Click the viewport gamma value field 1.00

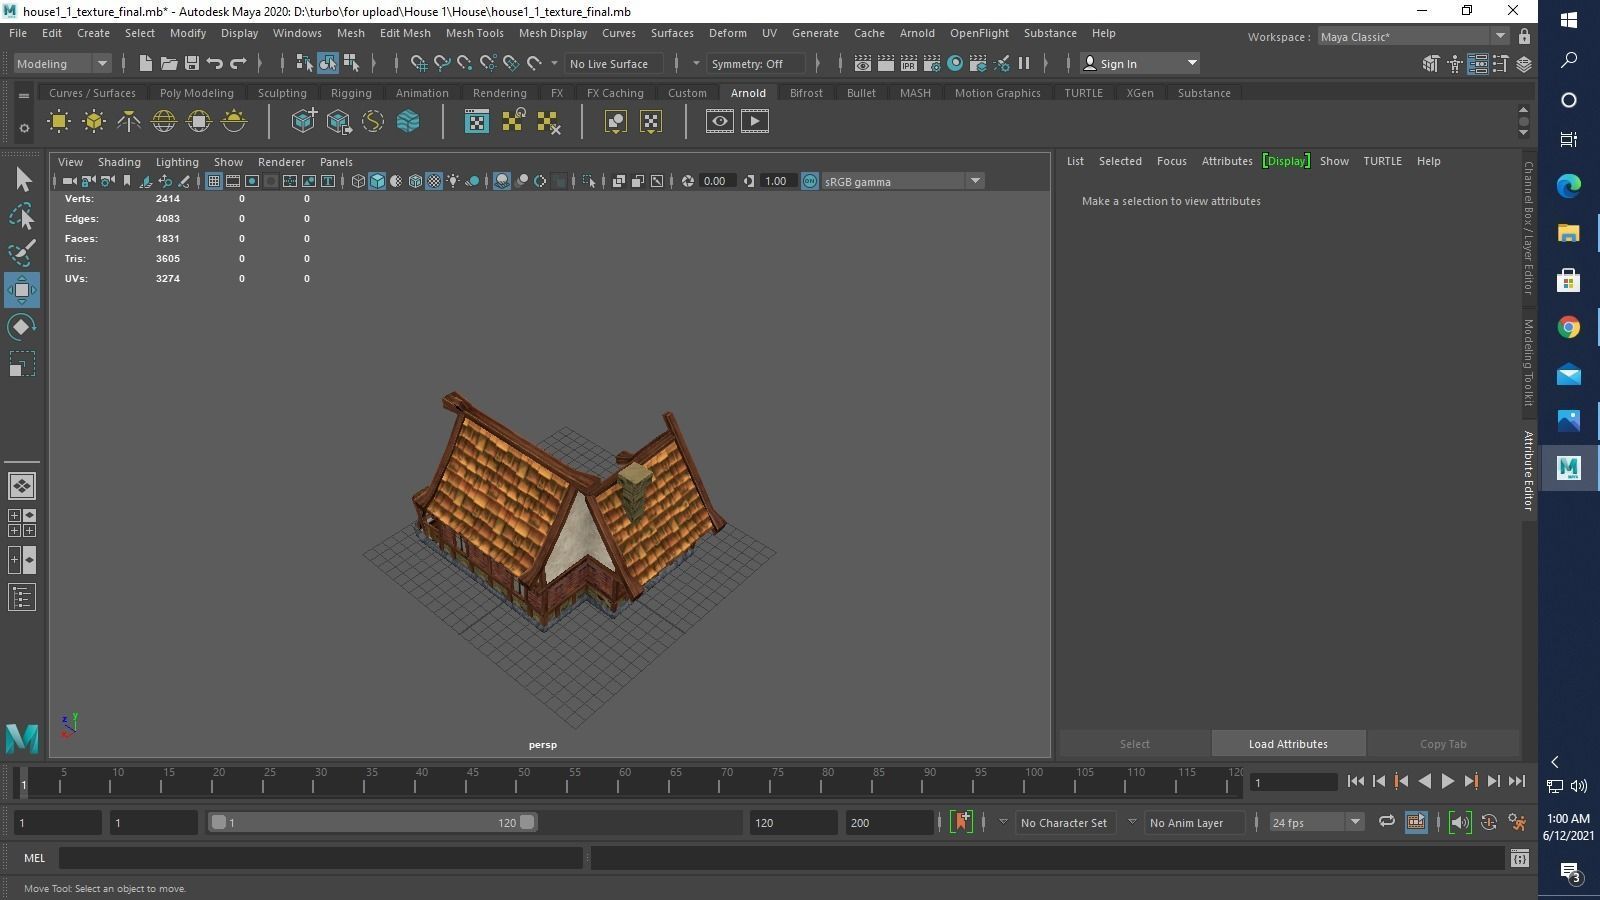(776, 181)
